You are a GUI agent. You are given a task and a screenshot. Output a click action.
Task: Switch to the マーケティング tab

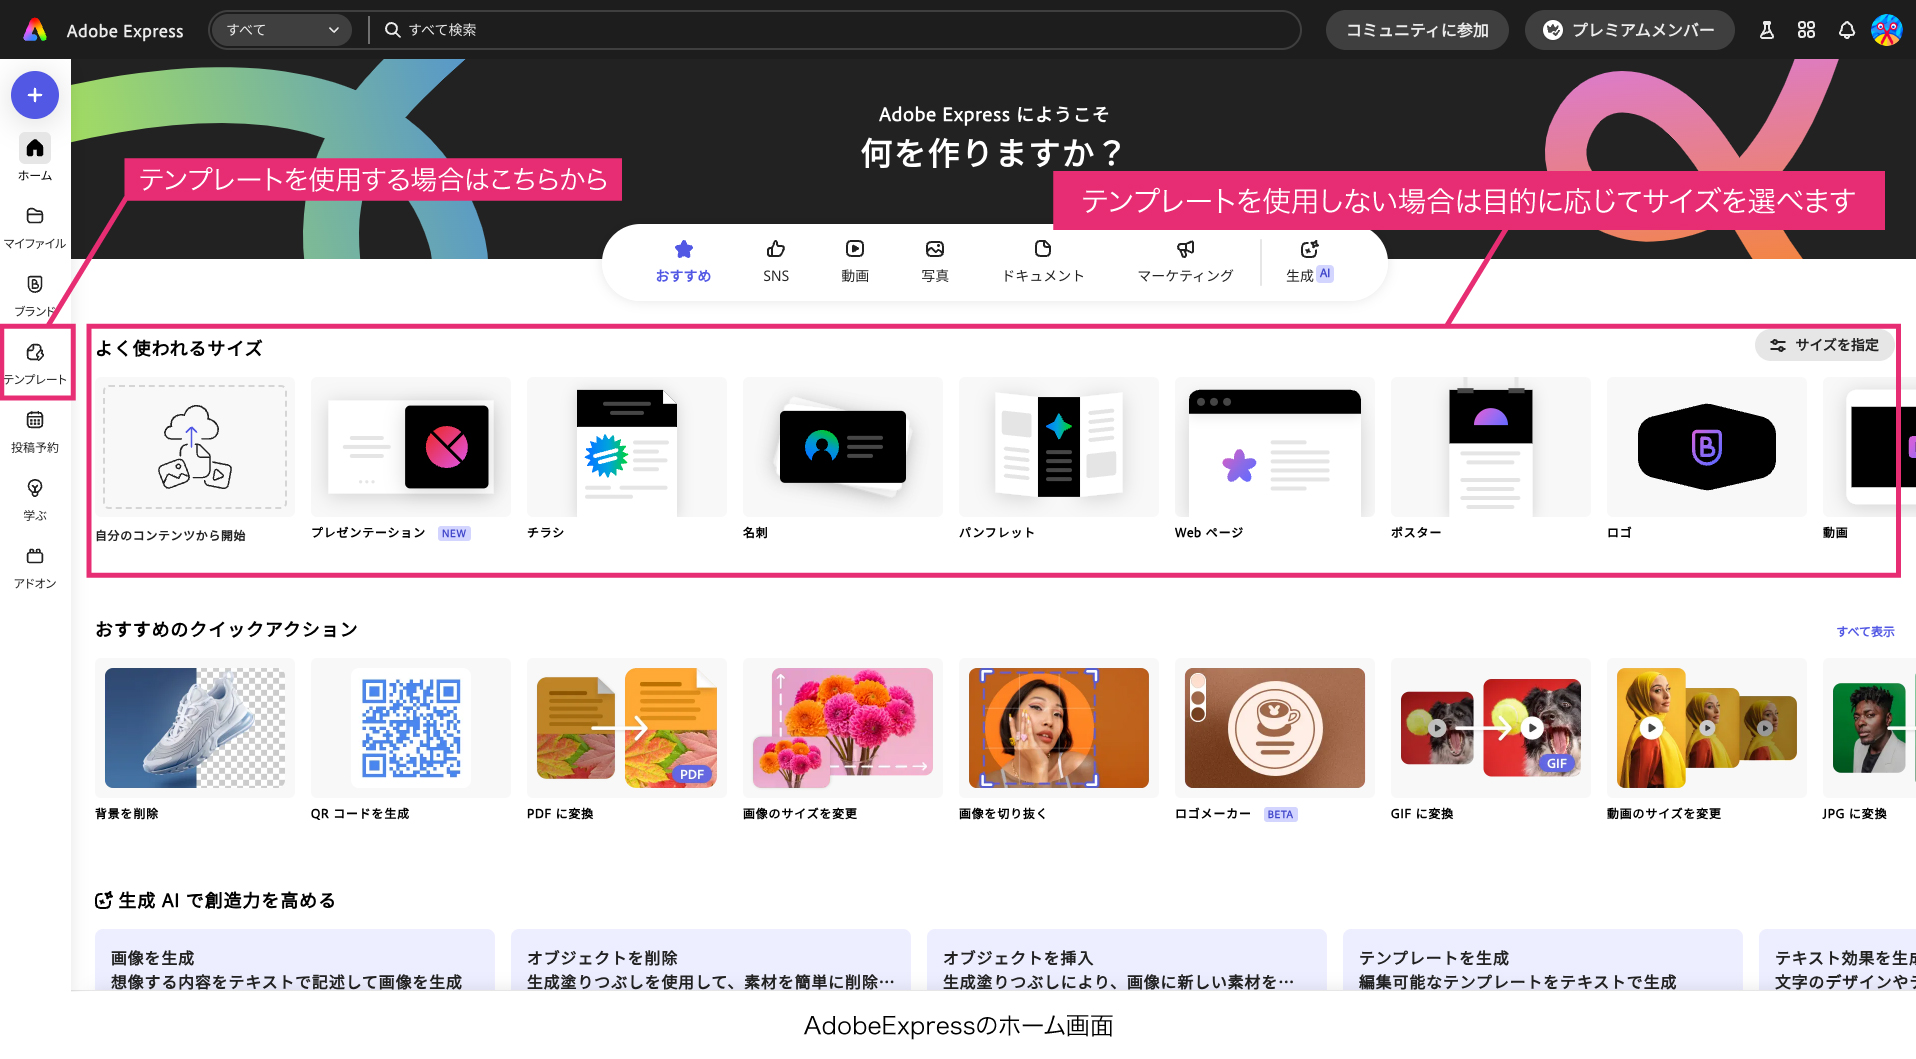coord(1185,260)
